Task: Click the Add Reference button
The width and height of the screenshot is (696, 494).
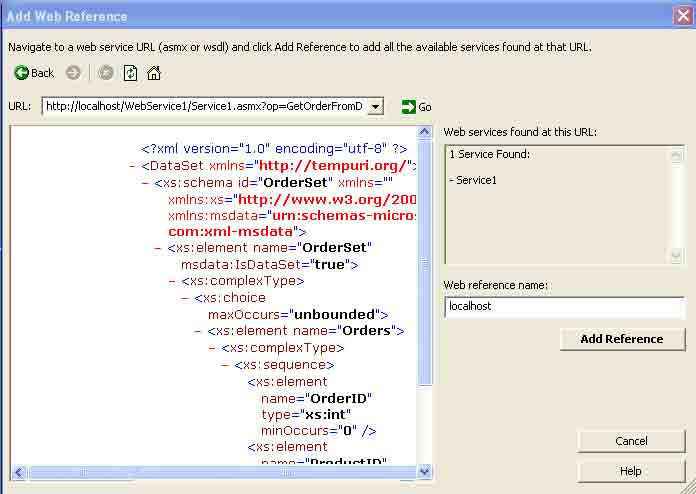Action: coord(622,339)
